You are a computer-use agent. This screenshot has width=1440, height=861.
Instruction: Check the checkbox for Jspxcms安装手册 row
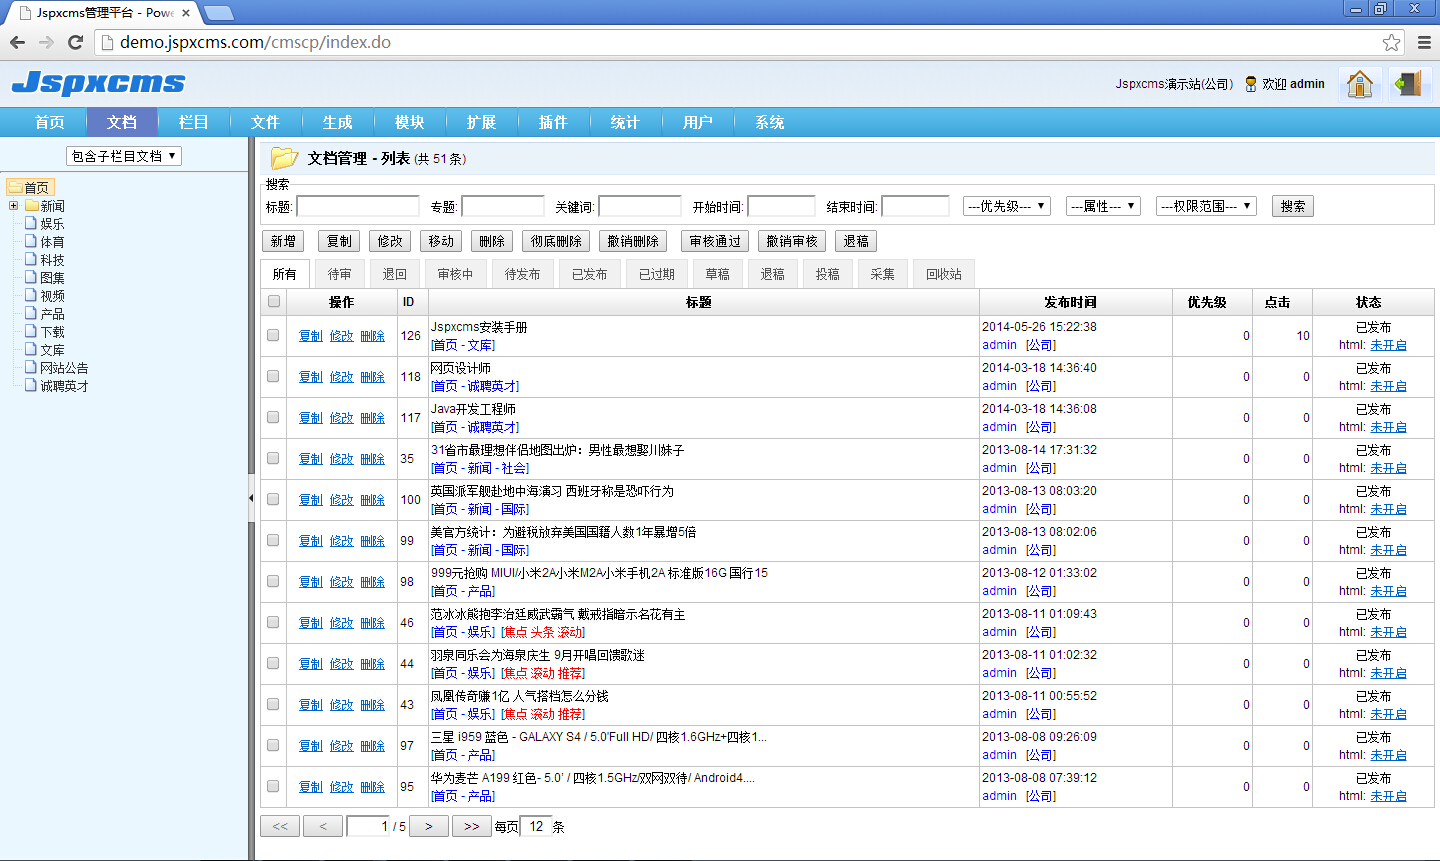click(272, 335)
